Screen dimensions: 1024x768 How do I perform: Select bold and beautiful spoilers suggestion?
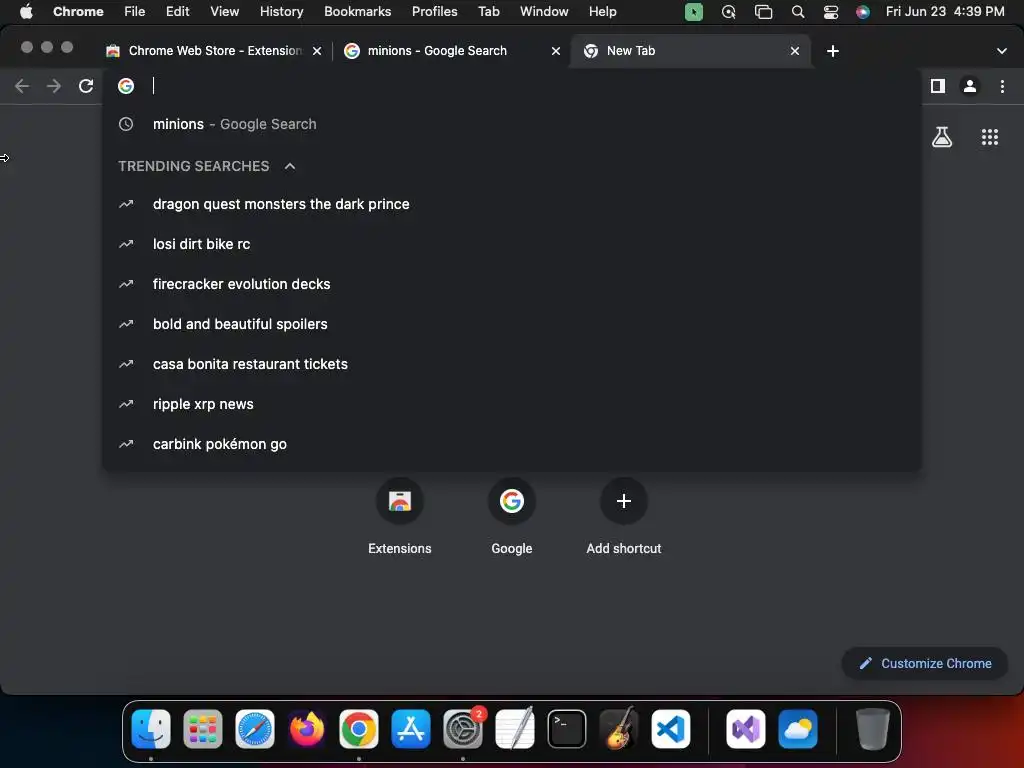511,324
